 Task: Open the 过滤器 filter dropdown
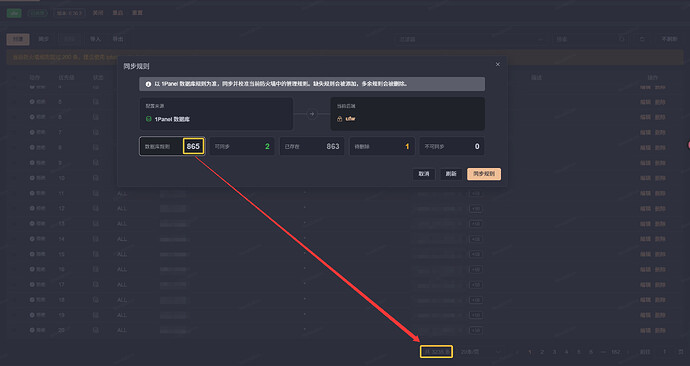coord(471,39)
